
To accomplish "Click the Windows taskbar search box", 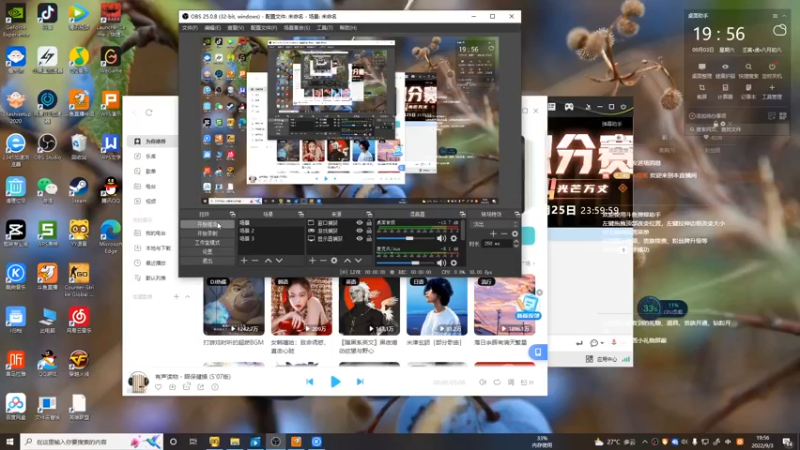I will (x=92, y=442).
